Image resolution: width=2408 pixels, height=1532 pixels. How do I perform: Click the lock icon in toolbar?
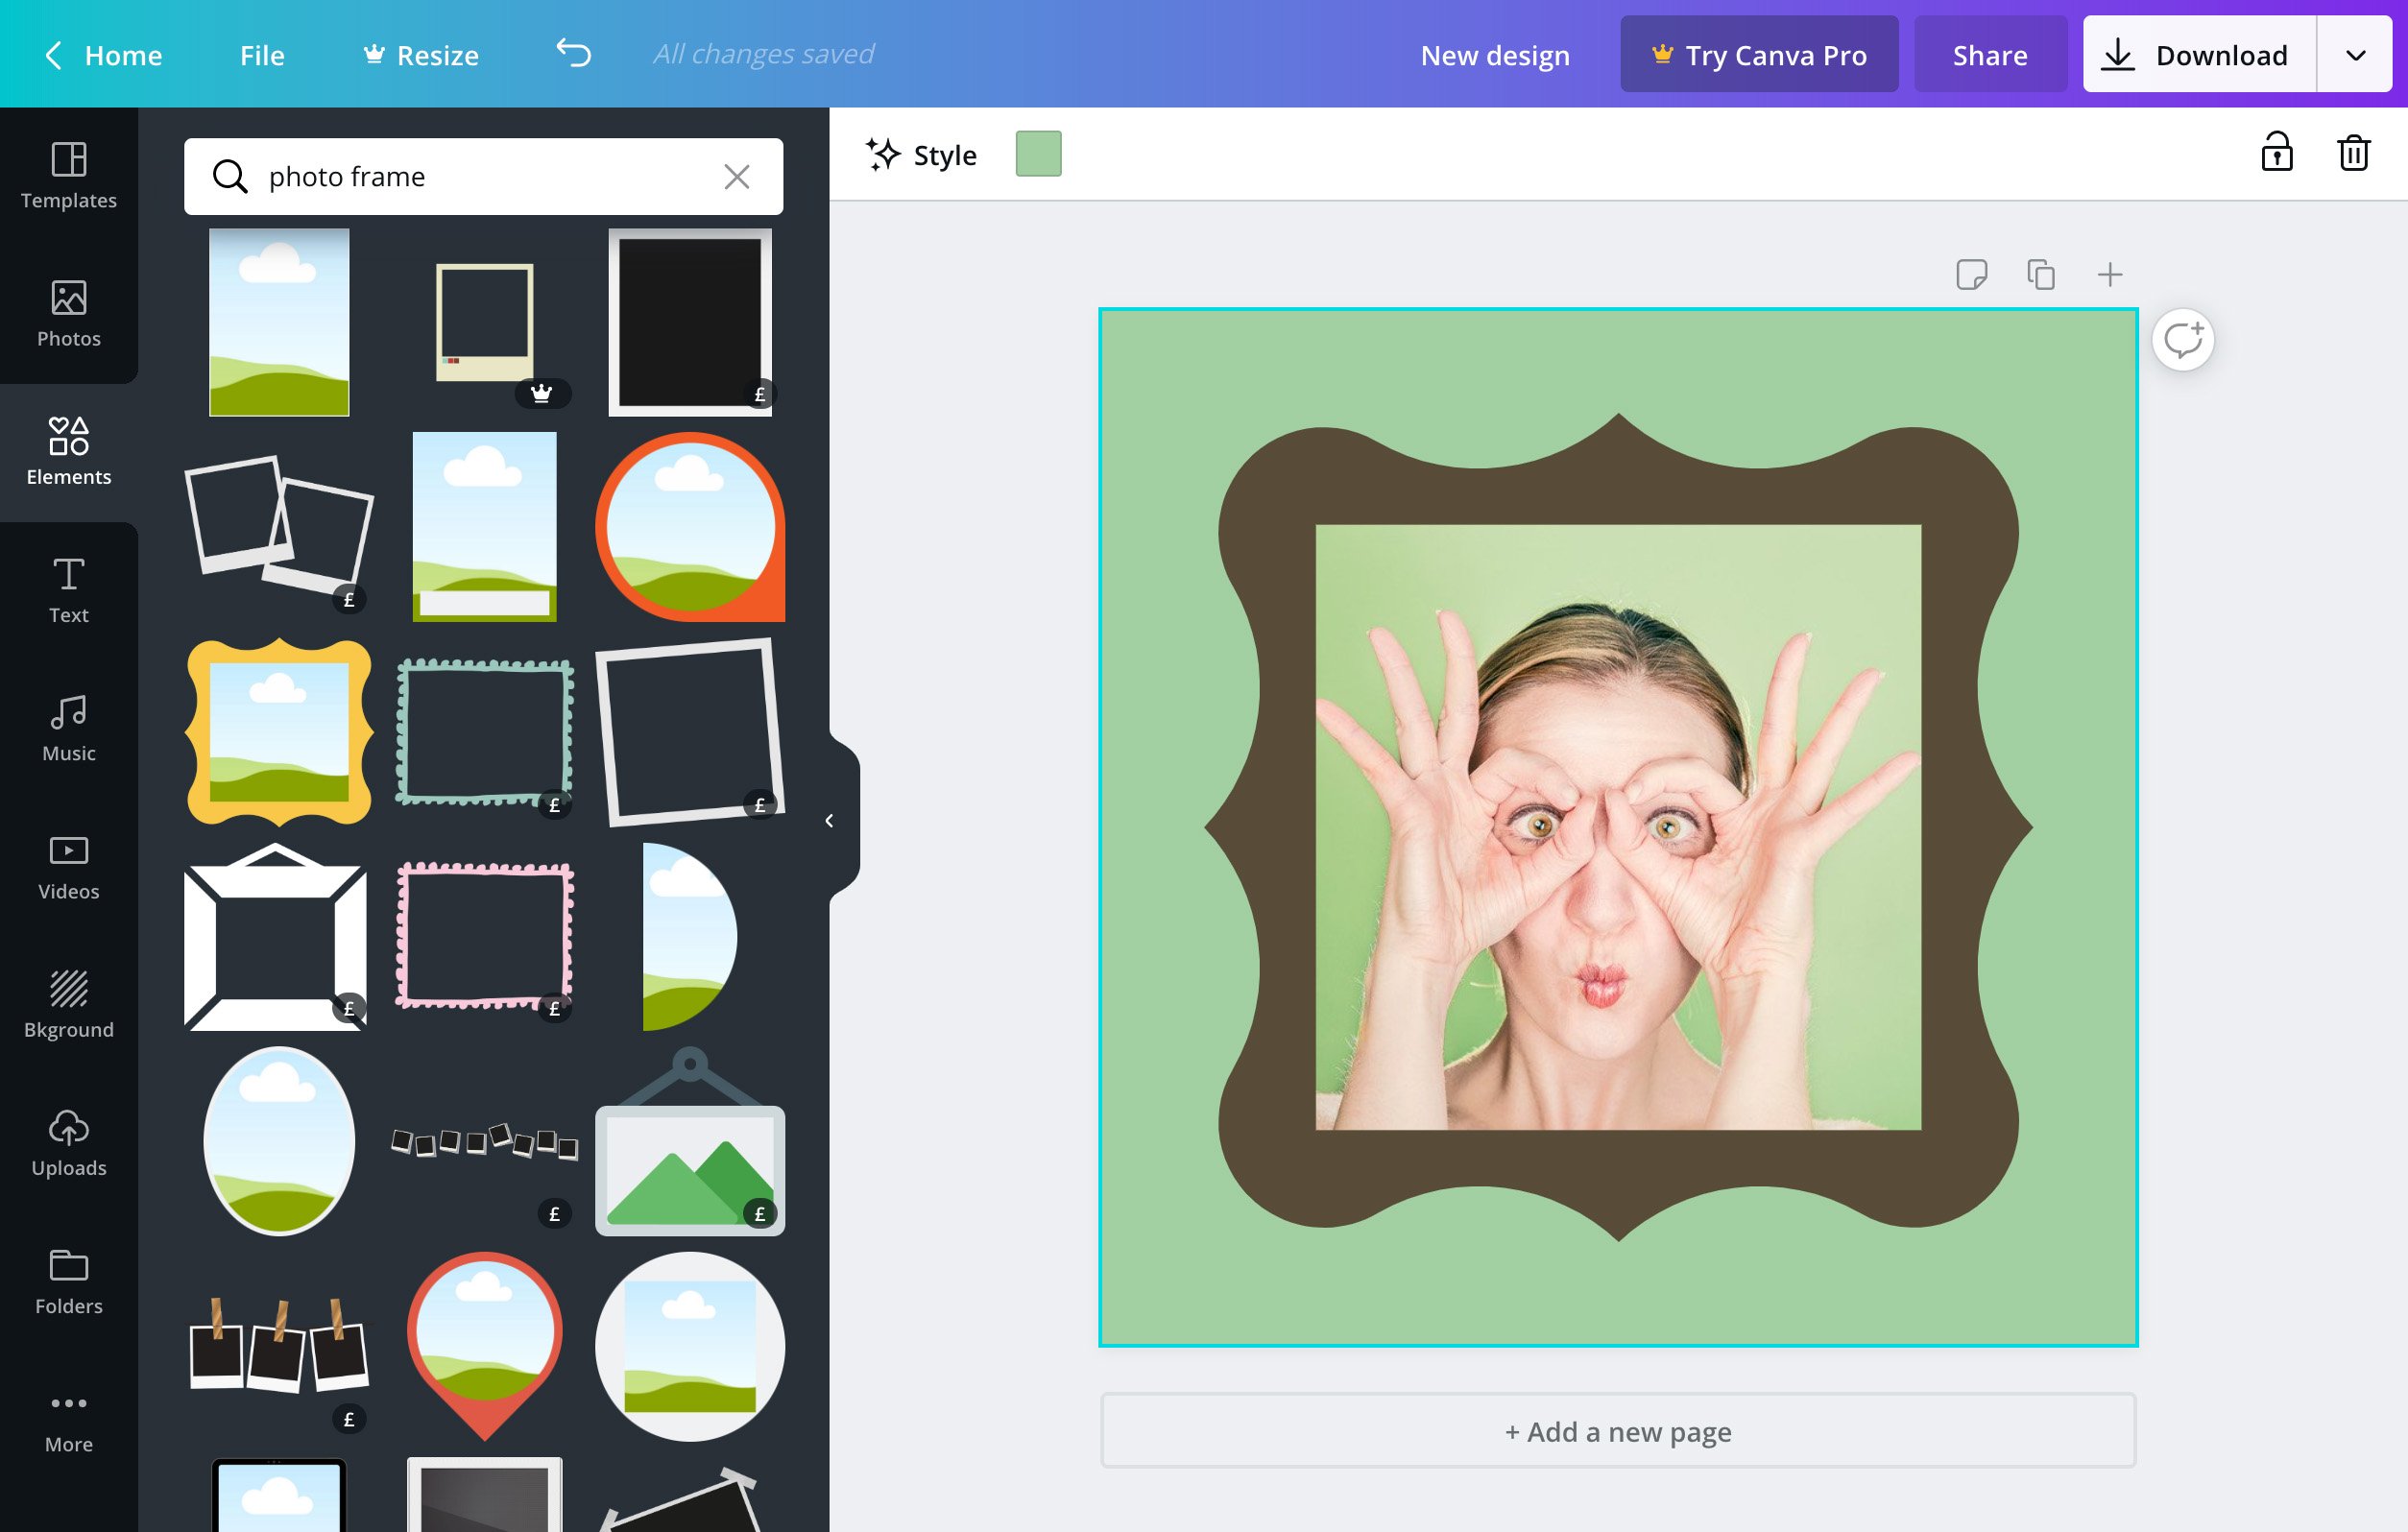tap(2276, 155)
